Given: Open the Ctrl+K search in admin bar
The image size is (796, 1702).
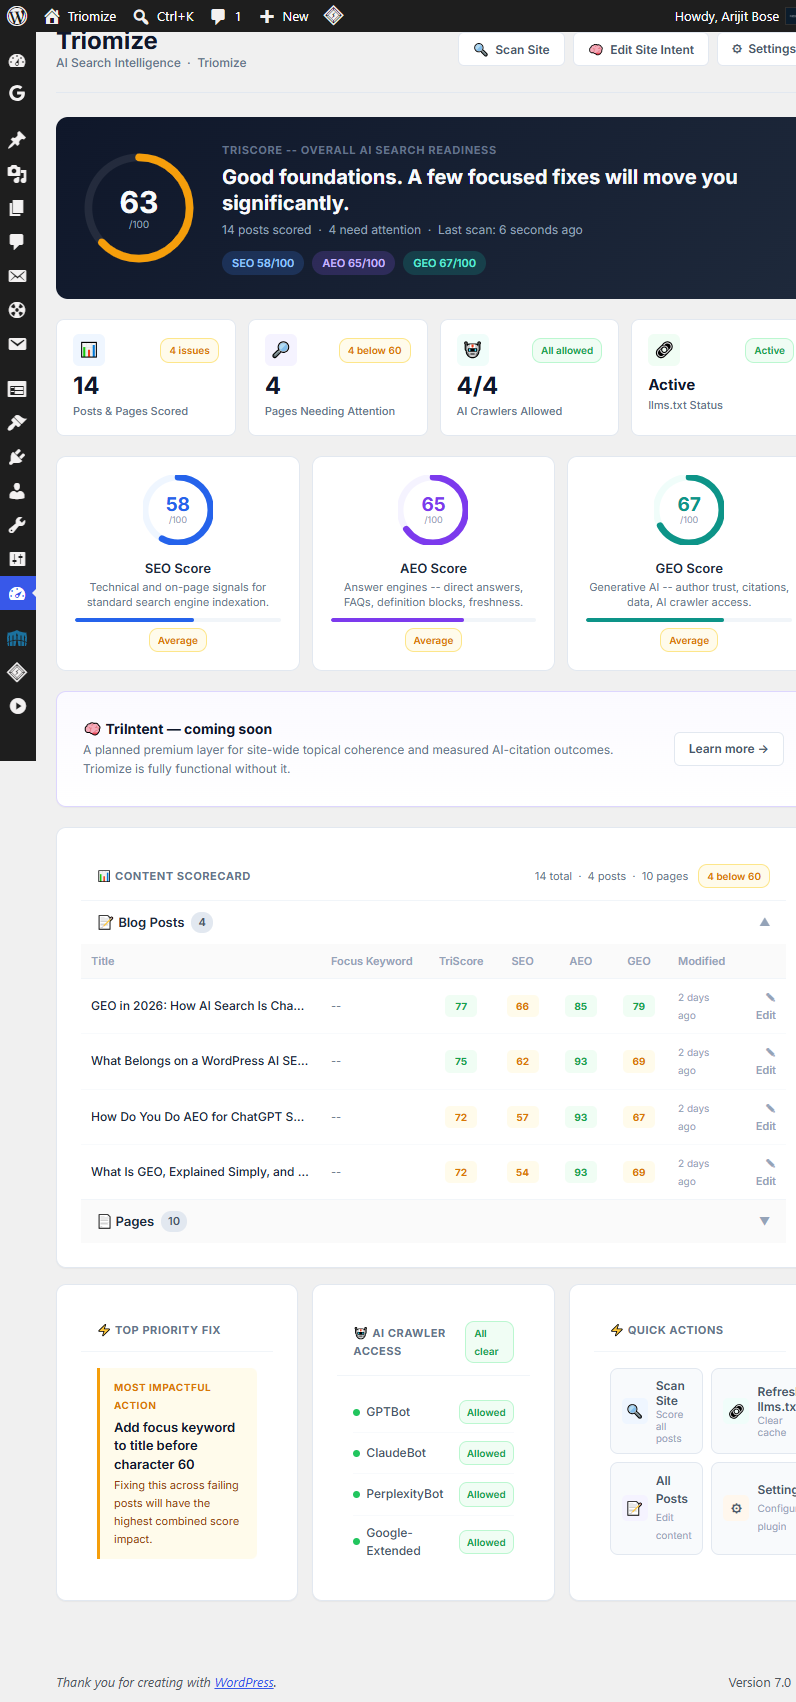Looking at the screenshot, I should tap(163, 16).
